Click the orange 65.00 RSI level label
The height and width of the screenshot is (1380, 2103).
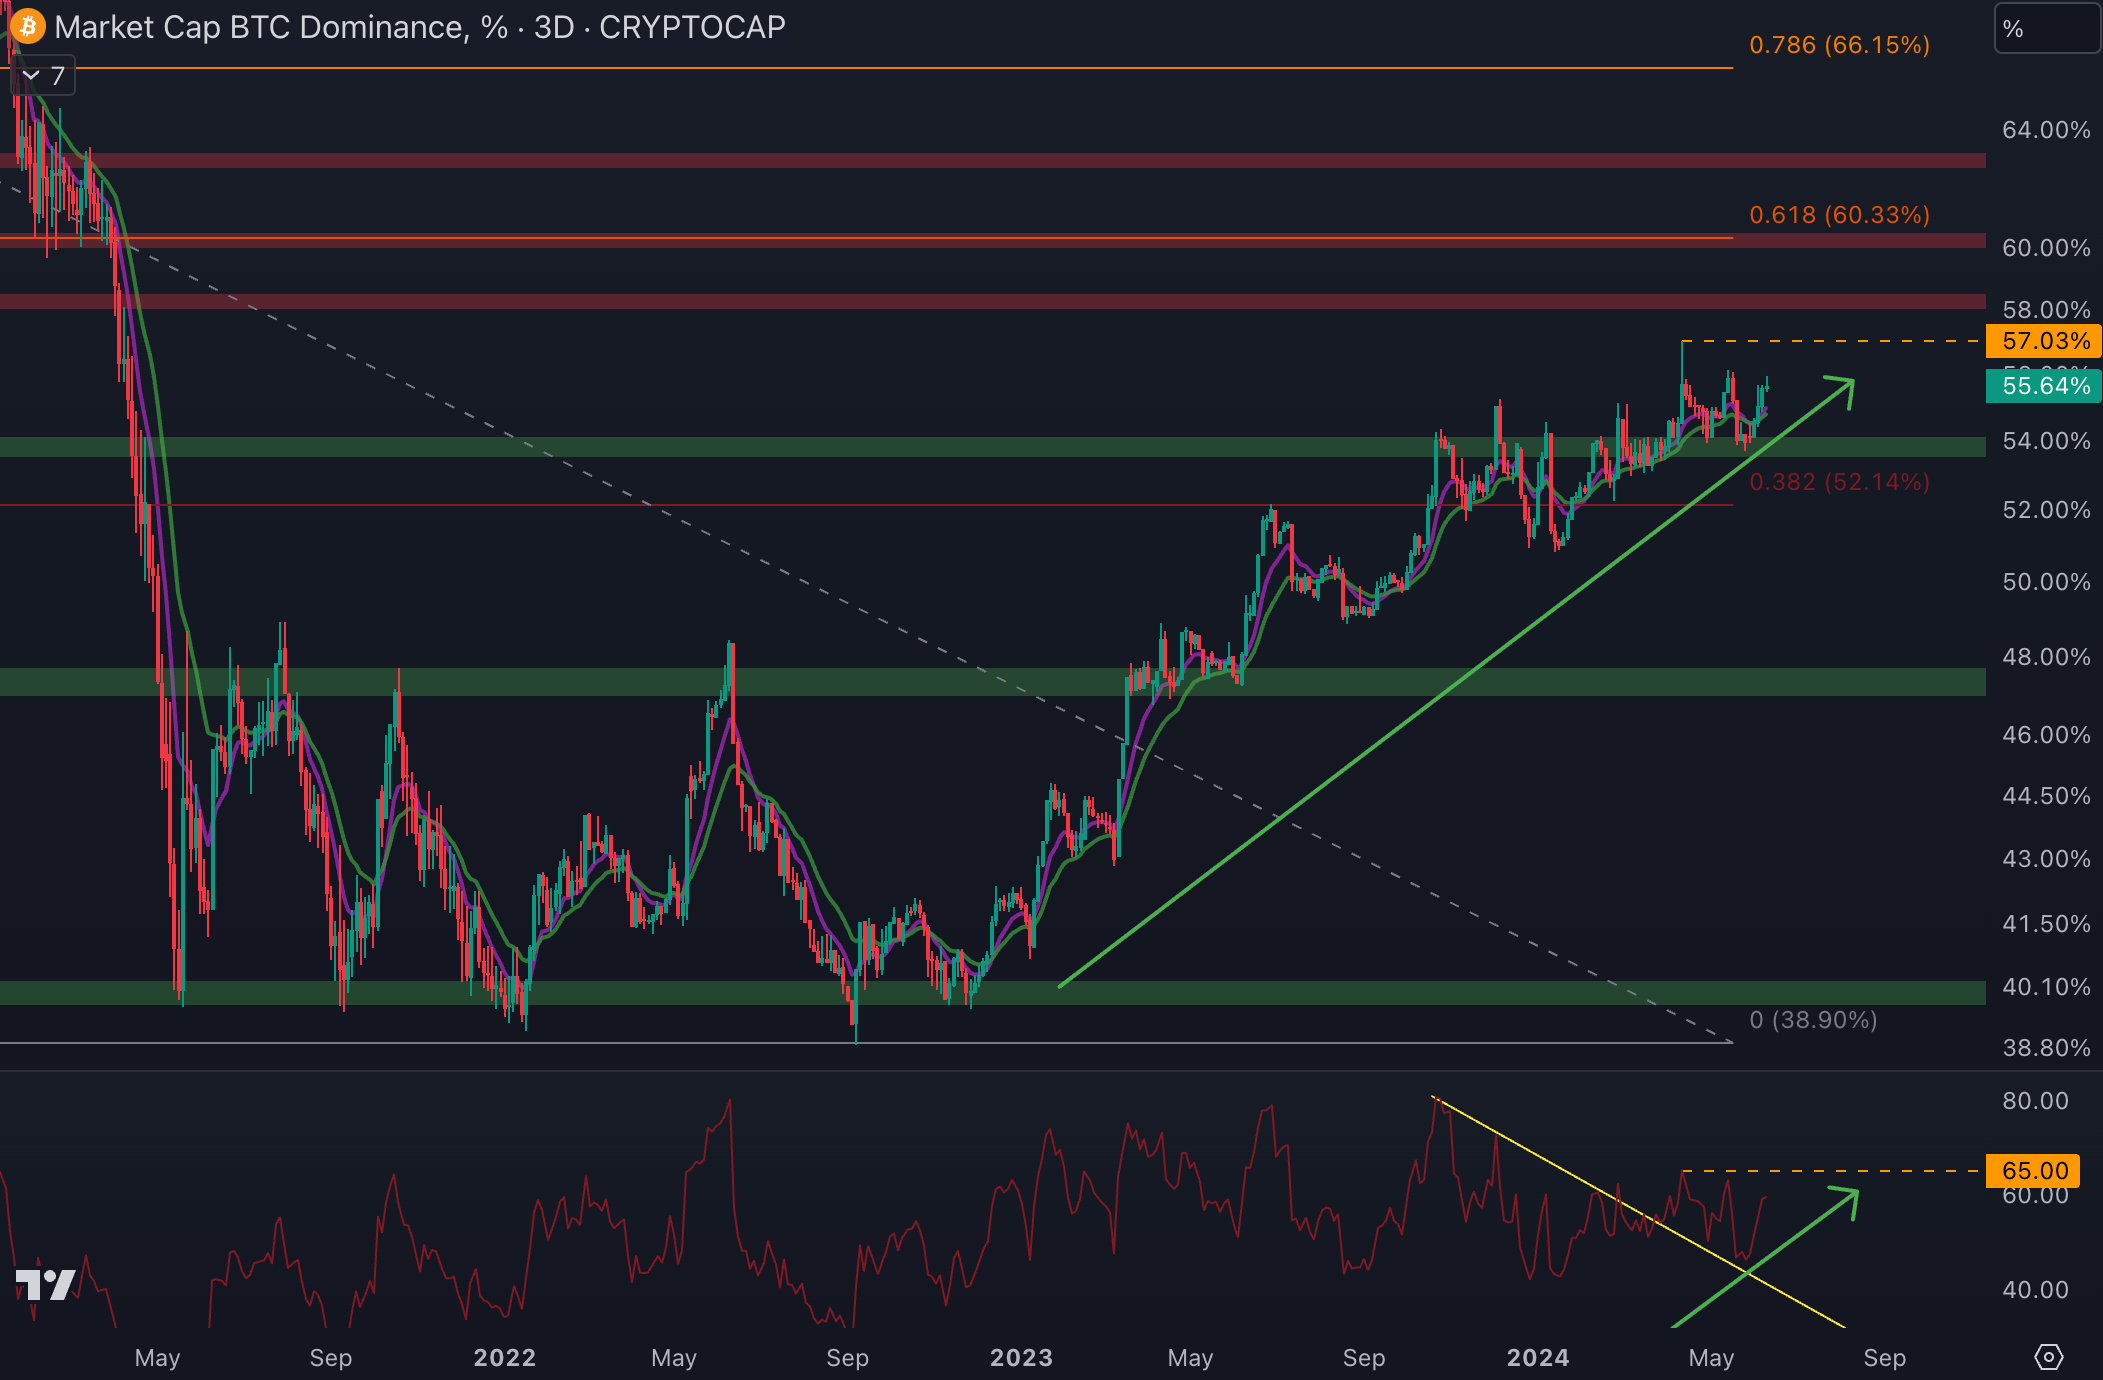(x=2034, y=1171)
